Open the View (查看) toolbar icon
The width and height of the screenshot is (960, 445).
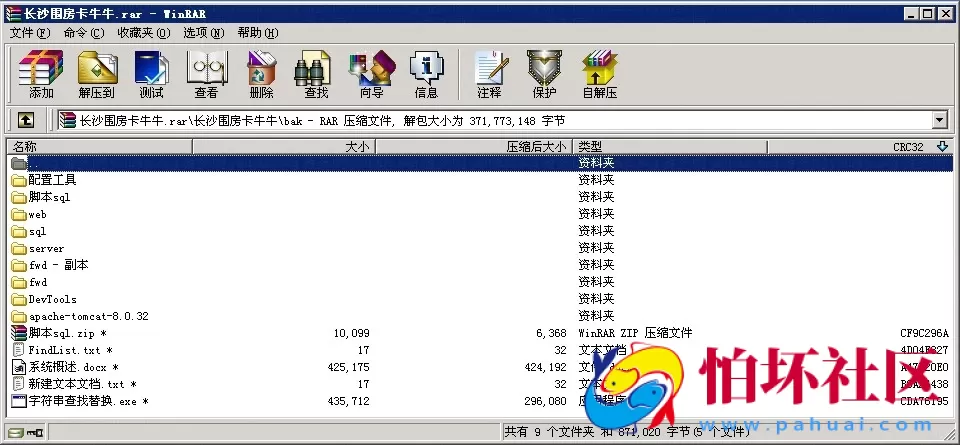tap(206, 75)
